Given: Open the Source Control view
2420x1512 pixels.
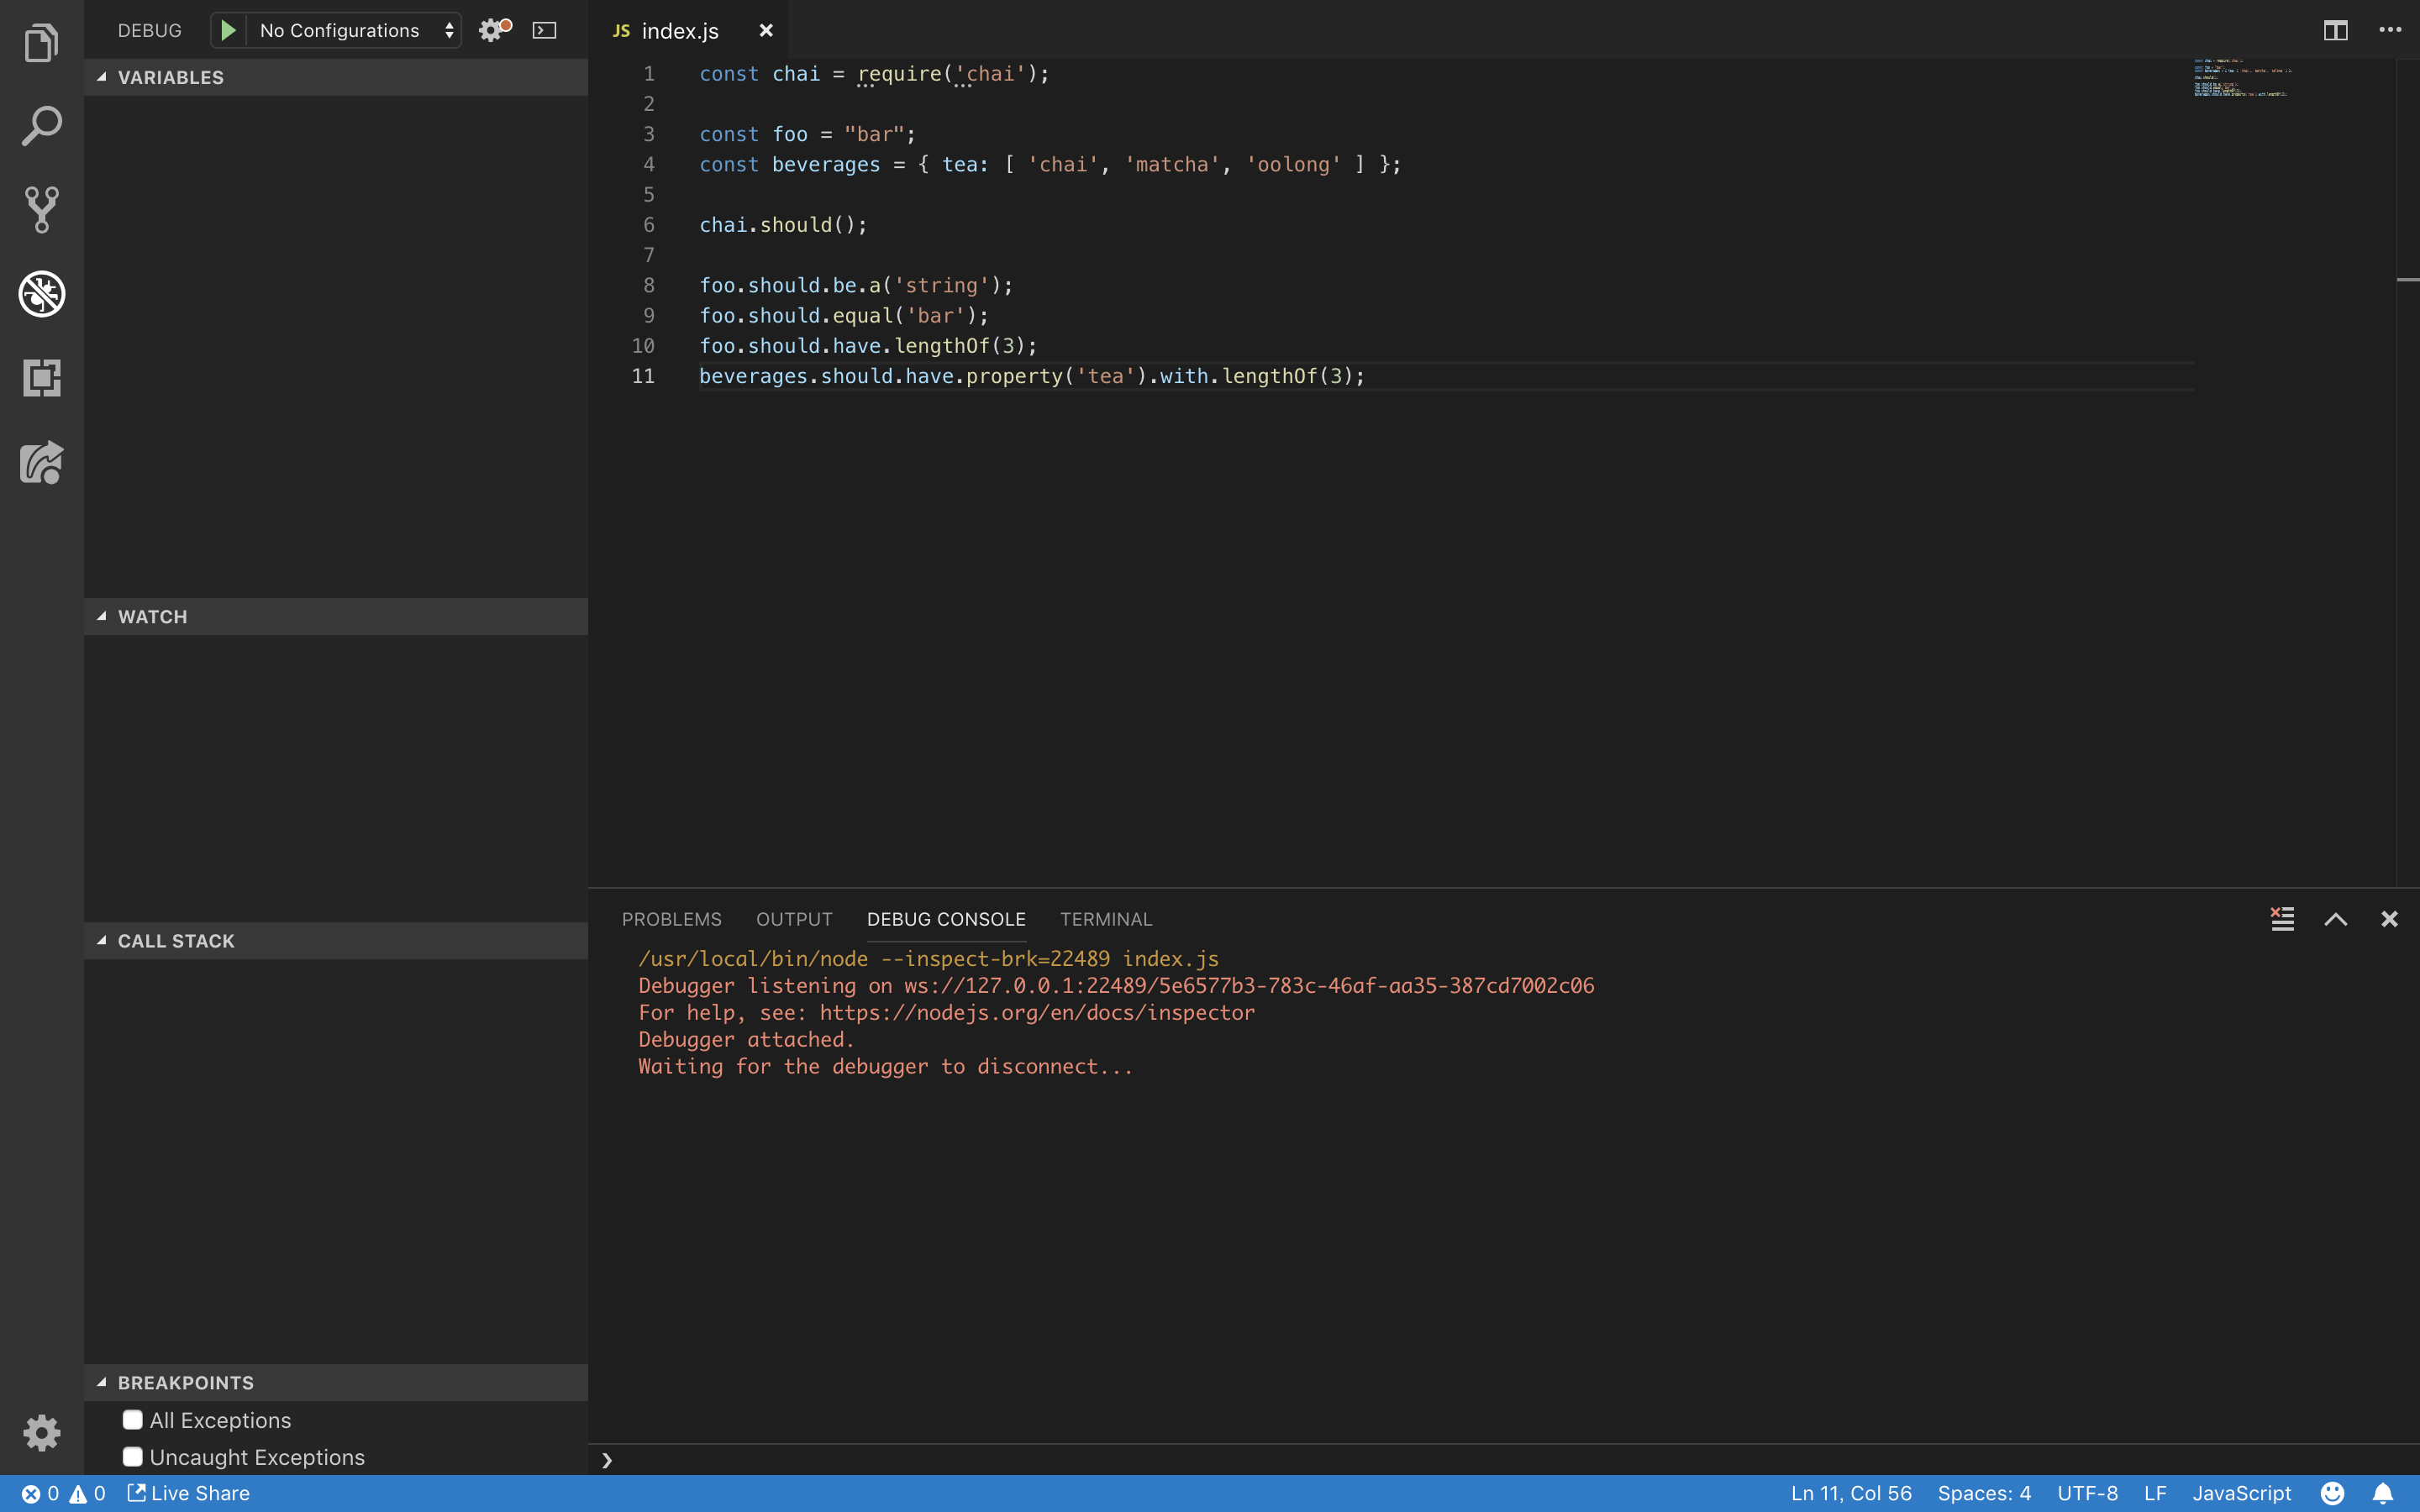Looking at the screenshot, I should coord(41,210).
